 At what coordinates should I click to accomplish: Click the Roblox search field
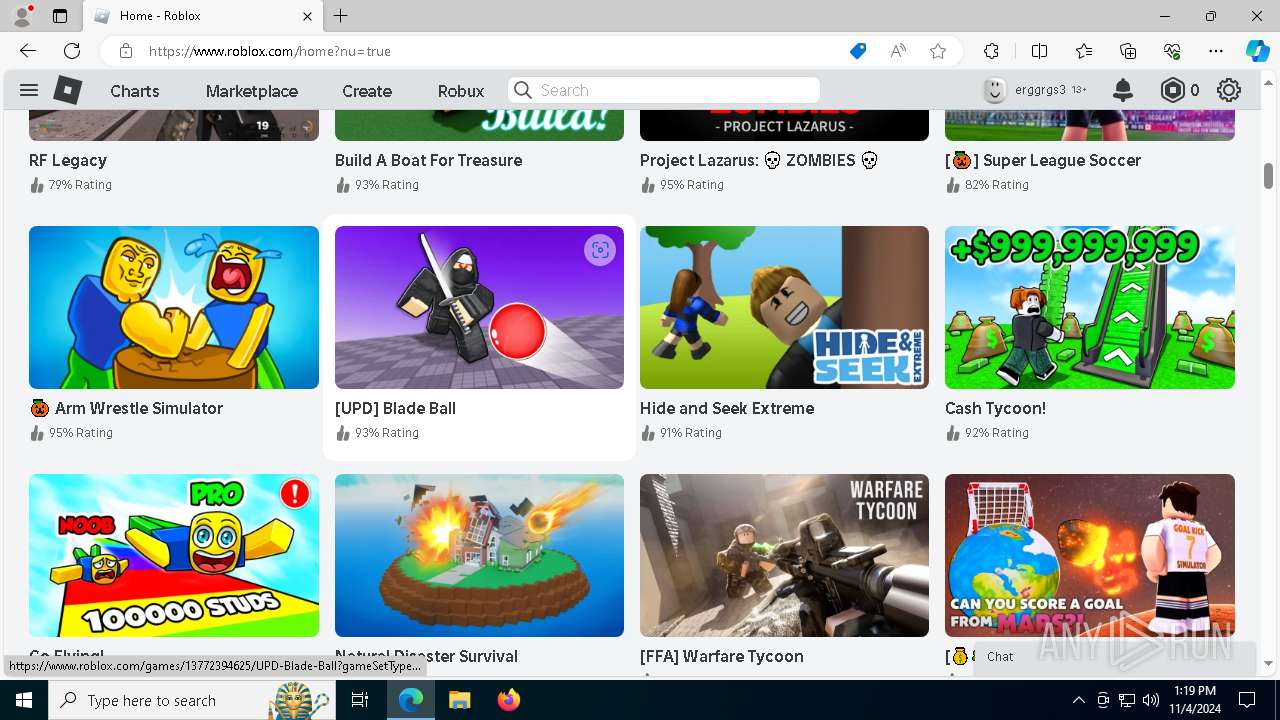click(664, 90)
